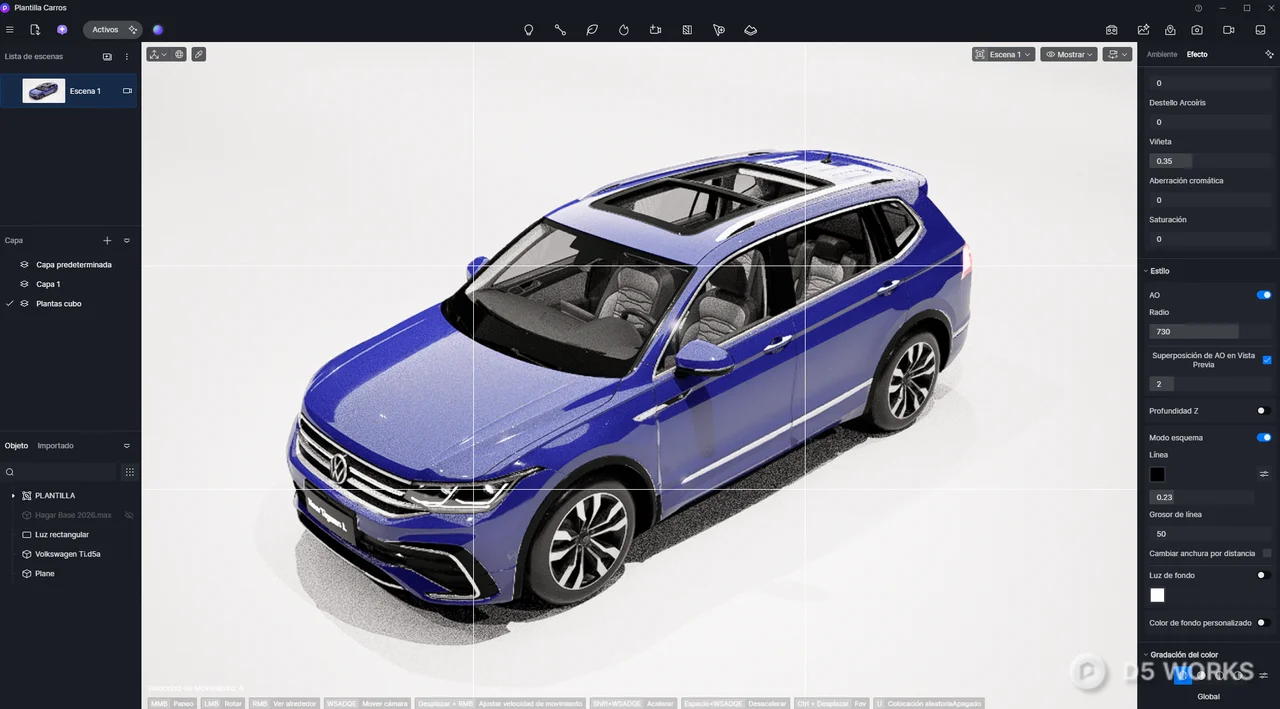Click the file import icon in top toolbar
Image resolution: width=1280 pixels, height=709 pixels.
pyautogui.click(x=35, y=30)
